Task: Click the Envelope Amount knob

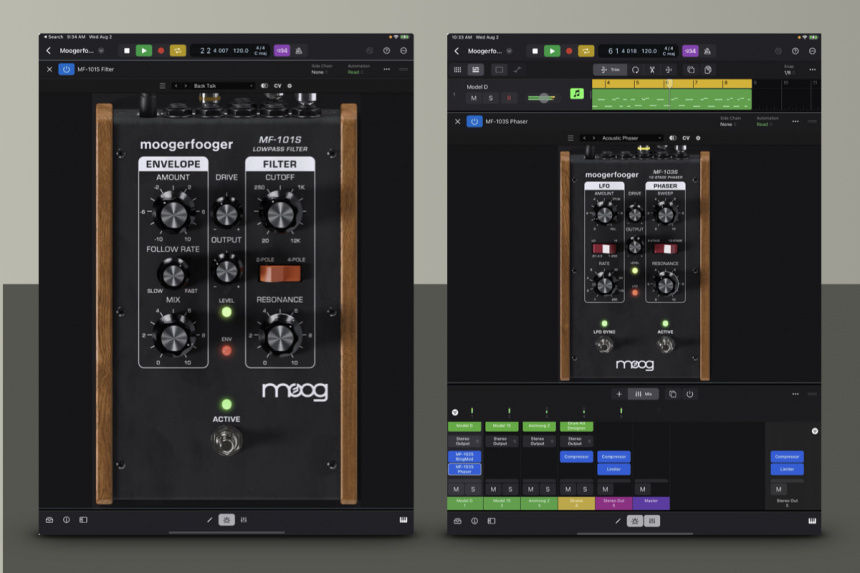Action: coord(173,213)
